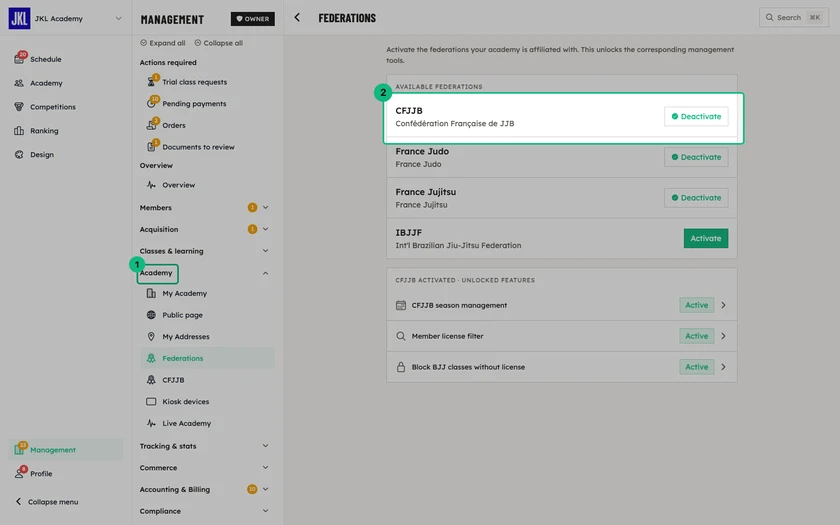Click Collapse all link
840x525 pixels.
coord(218,43)
